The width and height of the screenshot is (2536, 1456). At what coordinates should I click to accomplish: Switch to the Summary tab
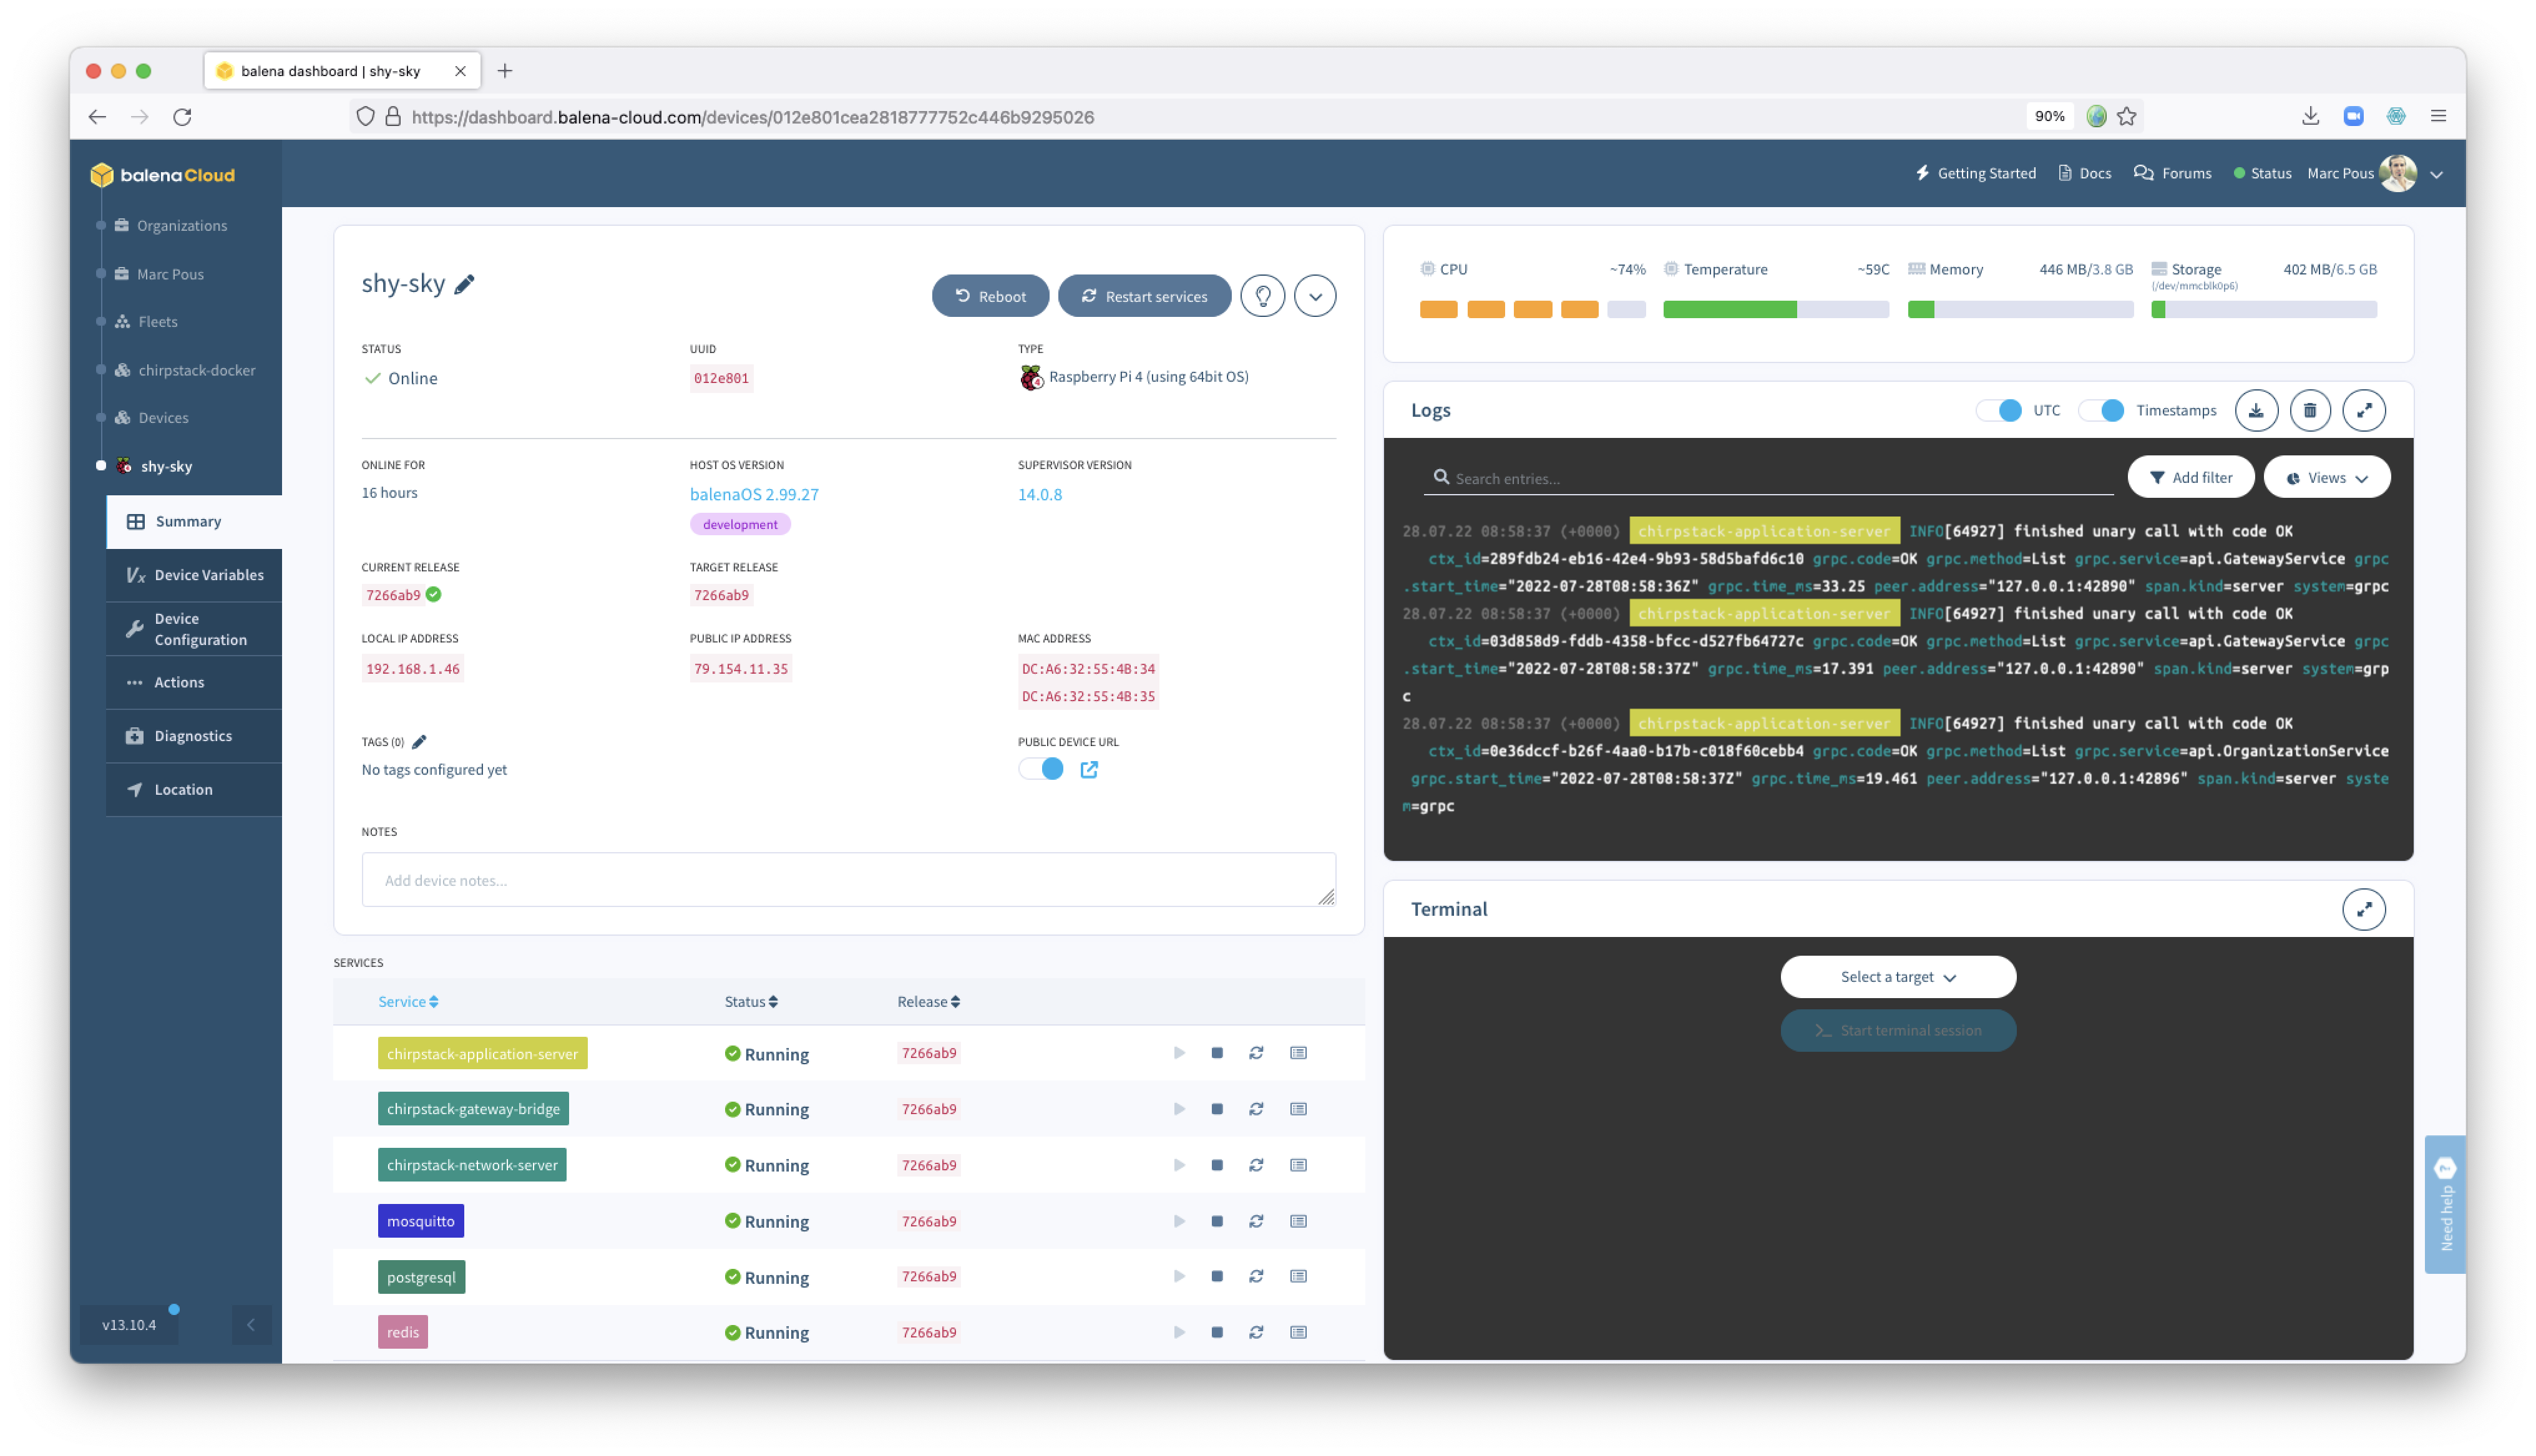188,520
